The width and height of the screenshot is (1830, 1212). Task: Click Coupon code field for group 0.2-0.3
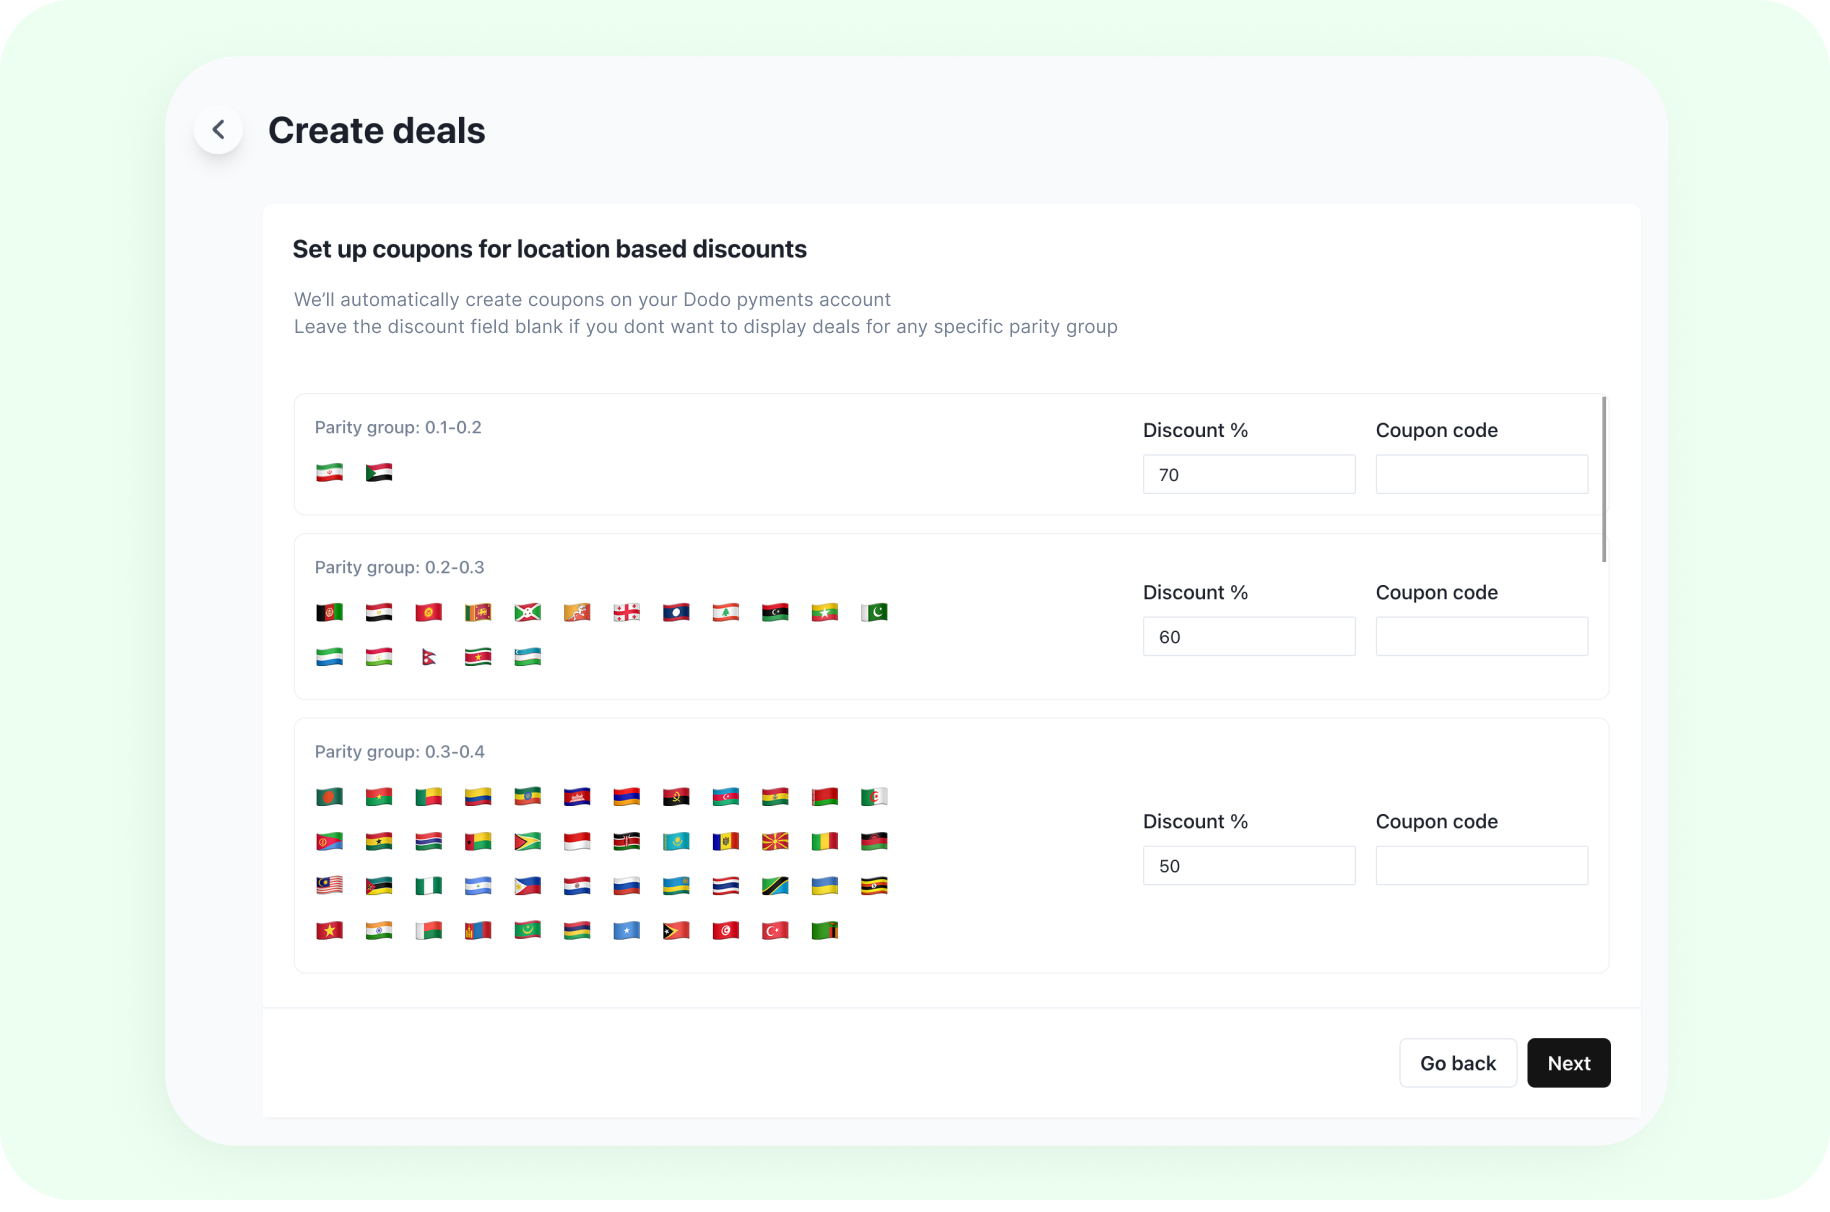click(1482, 637)
